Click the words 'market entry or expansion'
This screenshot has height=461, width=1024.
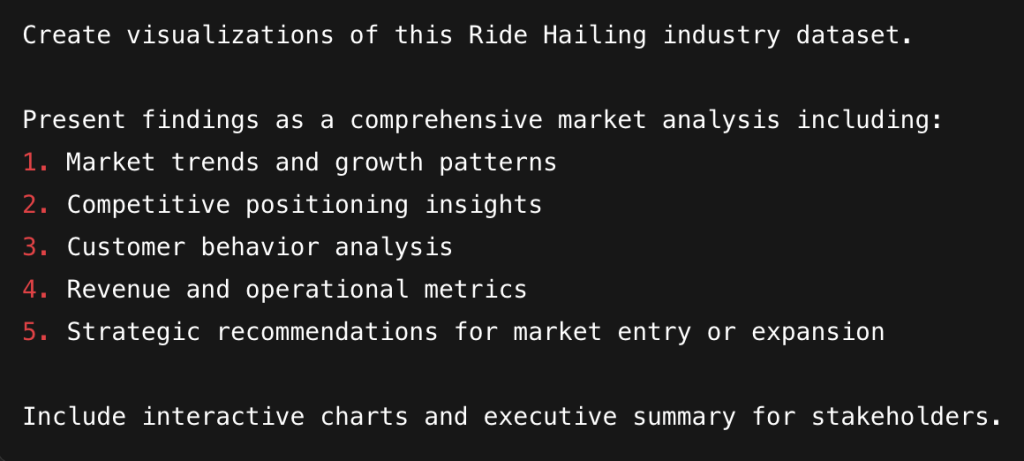click(x=699, y=332)
